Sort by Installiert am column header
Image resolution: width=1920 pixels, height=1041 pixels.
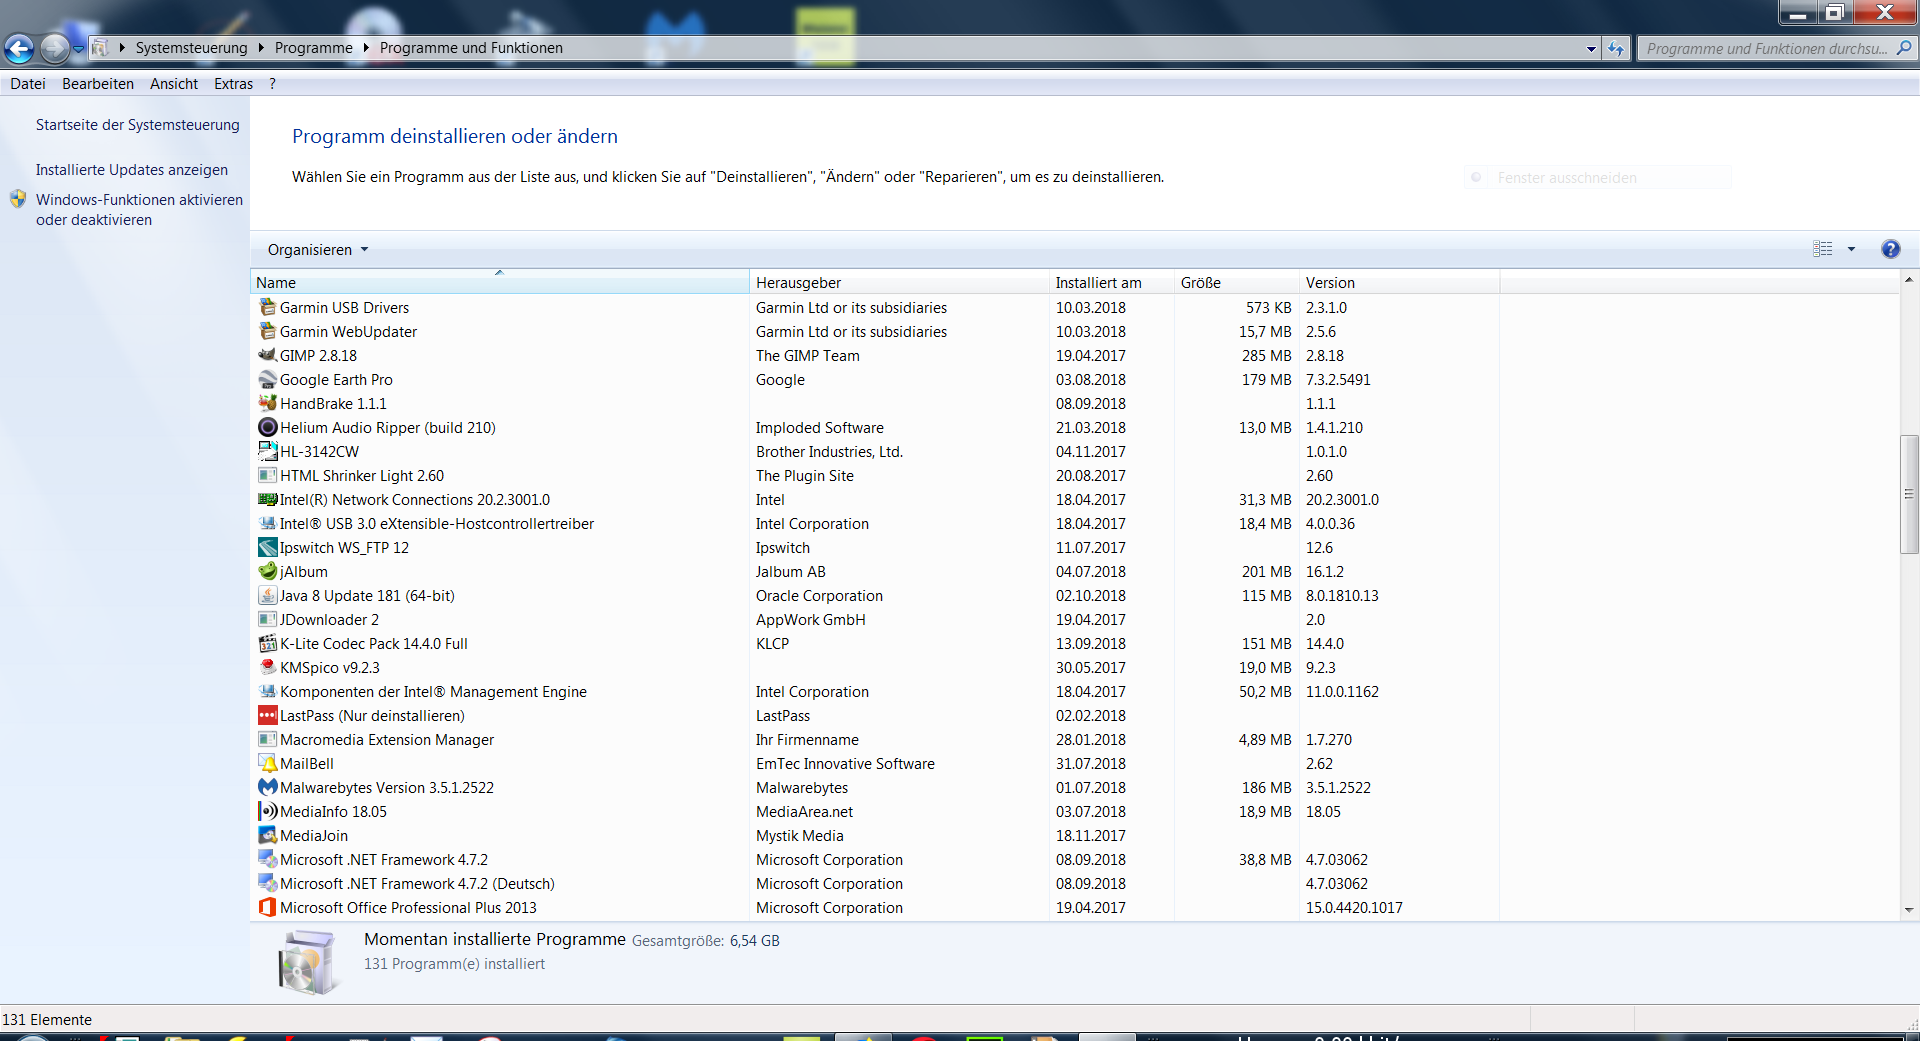point(1111,282)
